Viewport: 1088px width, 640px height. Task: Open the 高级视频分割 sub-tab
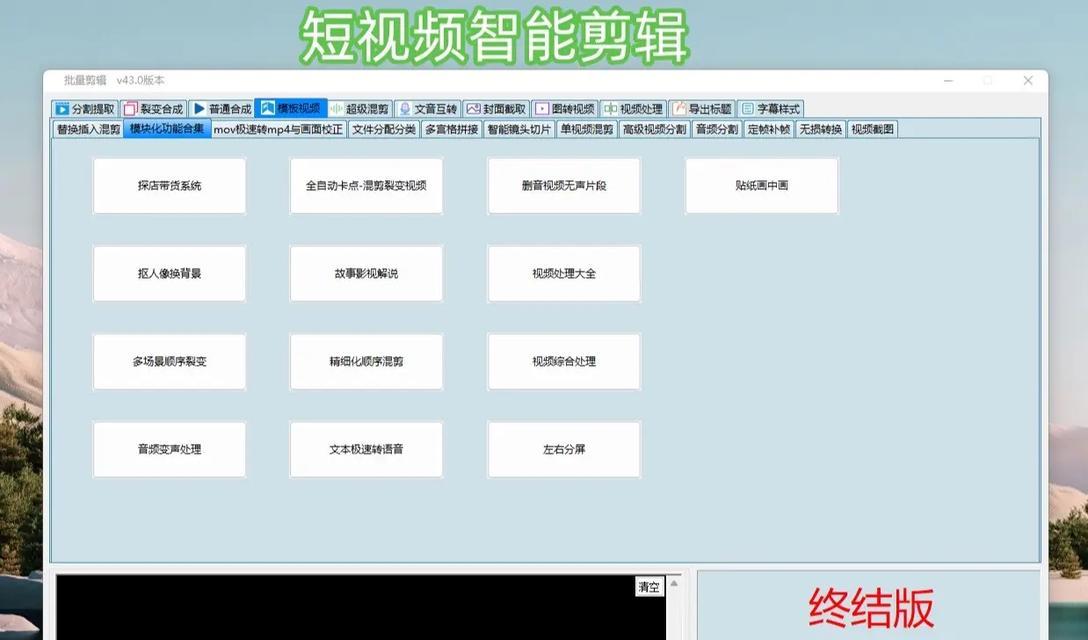[654, 129]
